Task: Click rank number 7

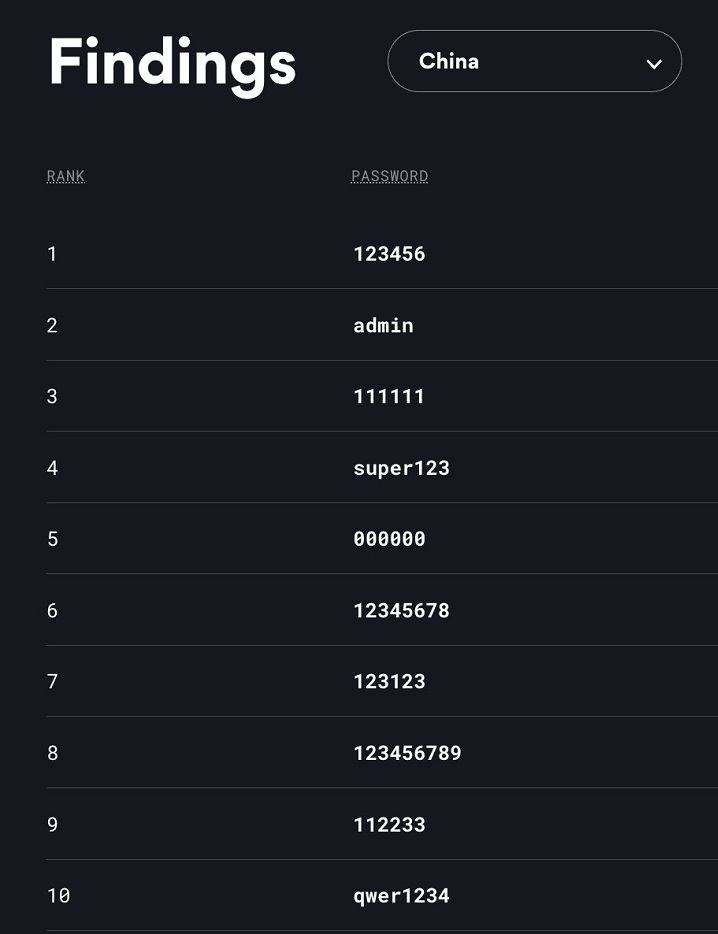Action: (52, 681)
